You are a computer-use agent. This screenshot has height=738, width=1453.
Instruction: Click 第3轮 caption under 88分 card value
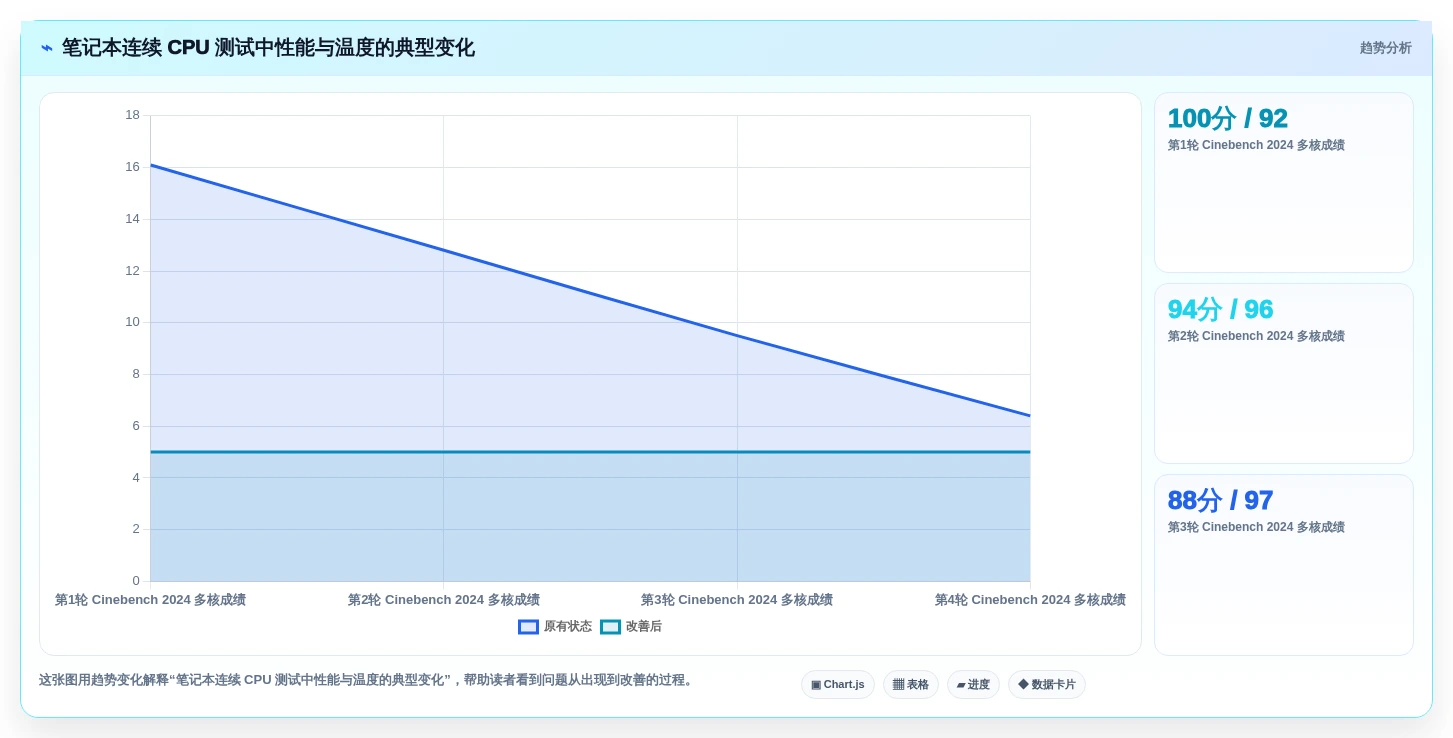click(x=1256, y=527)
